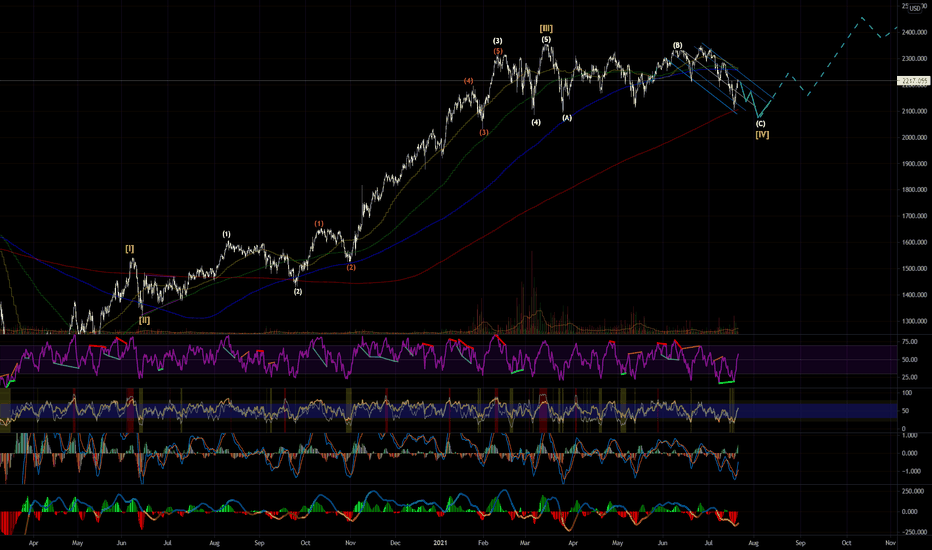This screenshot has width=932, height=550.
Task: Click the 1900.000 price axis label
Action: tap(915, 164)
